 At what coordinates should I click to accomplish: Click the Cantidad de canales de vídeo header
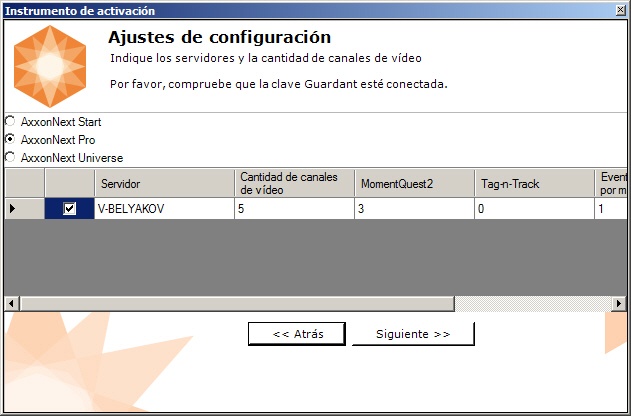pos(294,183)
